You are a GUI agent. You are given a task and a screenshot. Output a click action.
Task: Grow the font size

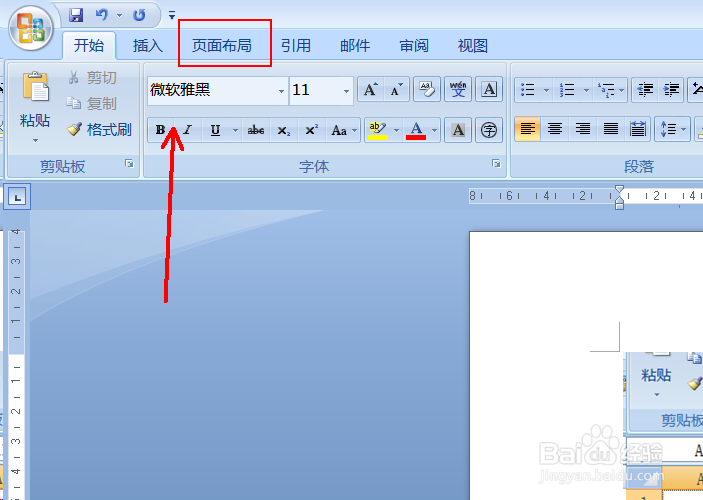(371, 89)
